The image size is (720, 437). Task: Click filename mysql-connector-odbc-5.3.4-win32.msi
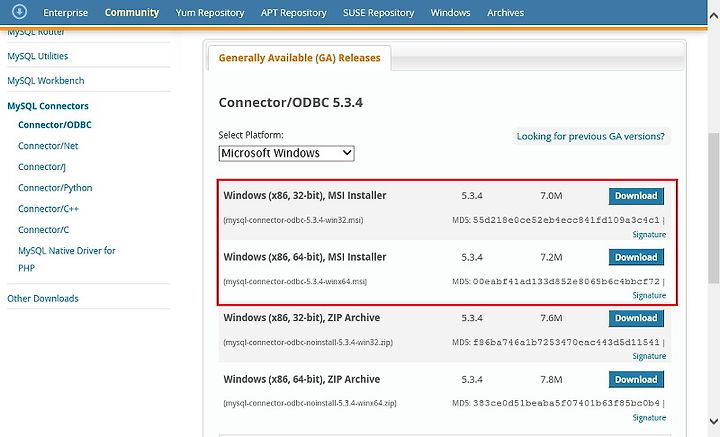click(x=293, y=220)
